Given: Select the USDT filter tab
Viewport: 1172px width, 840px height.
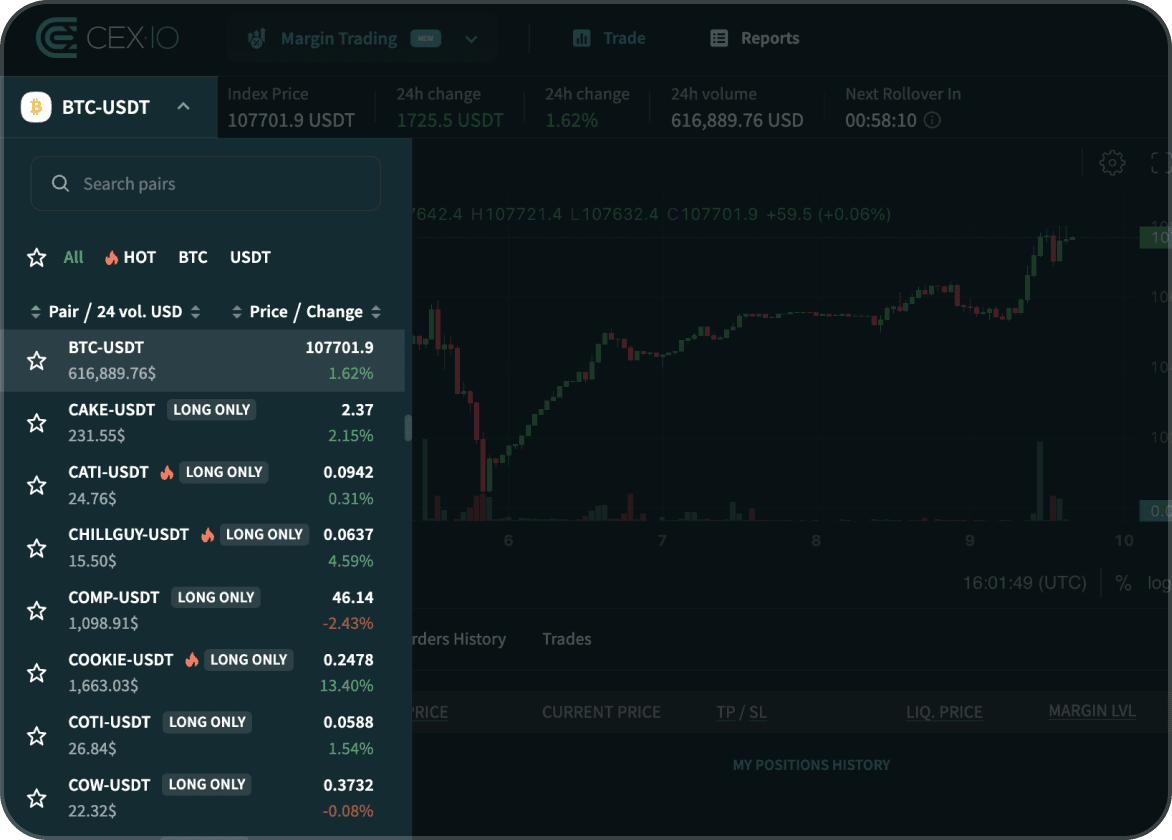Looking at the screenshot, I should [250, 257].
